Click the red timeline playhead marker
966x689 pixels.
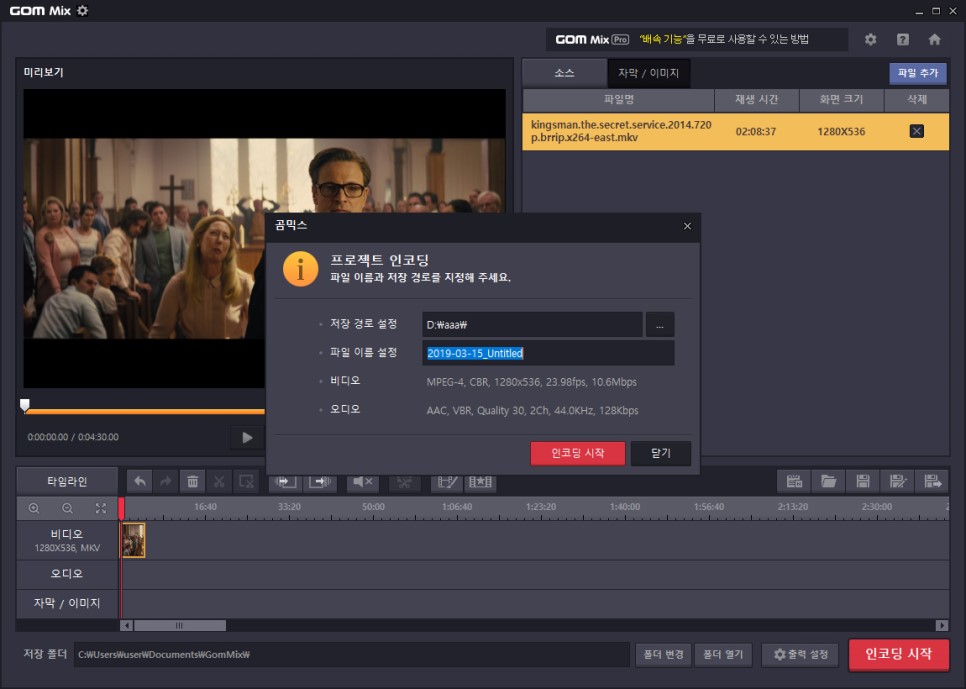click(x=121, y=508)
